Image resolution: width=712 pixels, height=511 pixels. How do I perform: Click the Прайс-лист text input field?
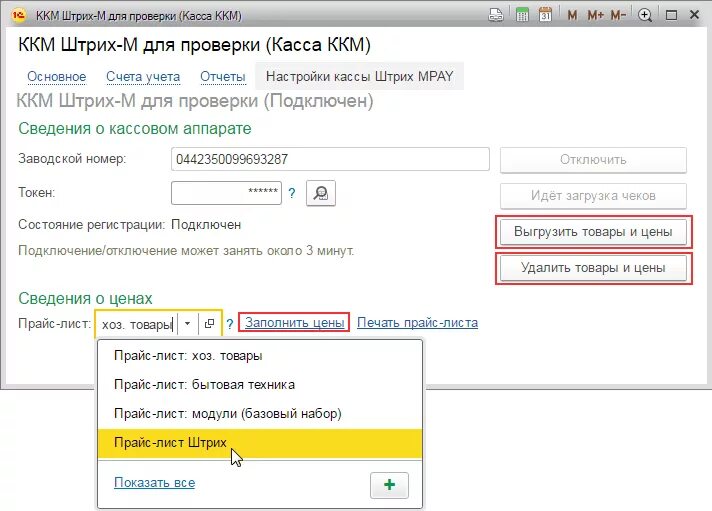(x=137, y=324)
